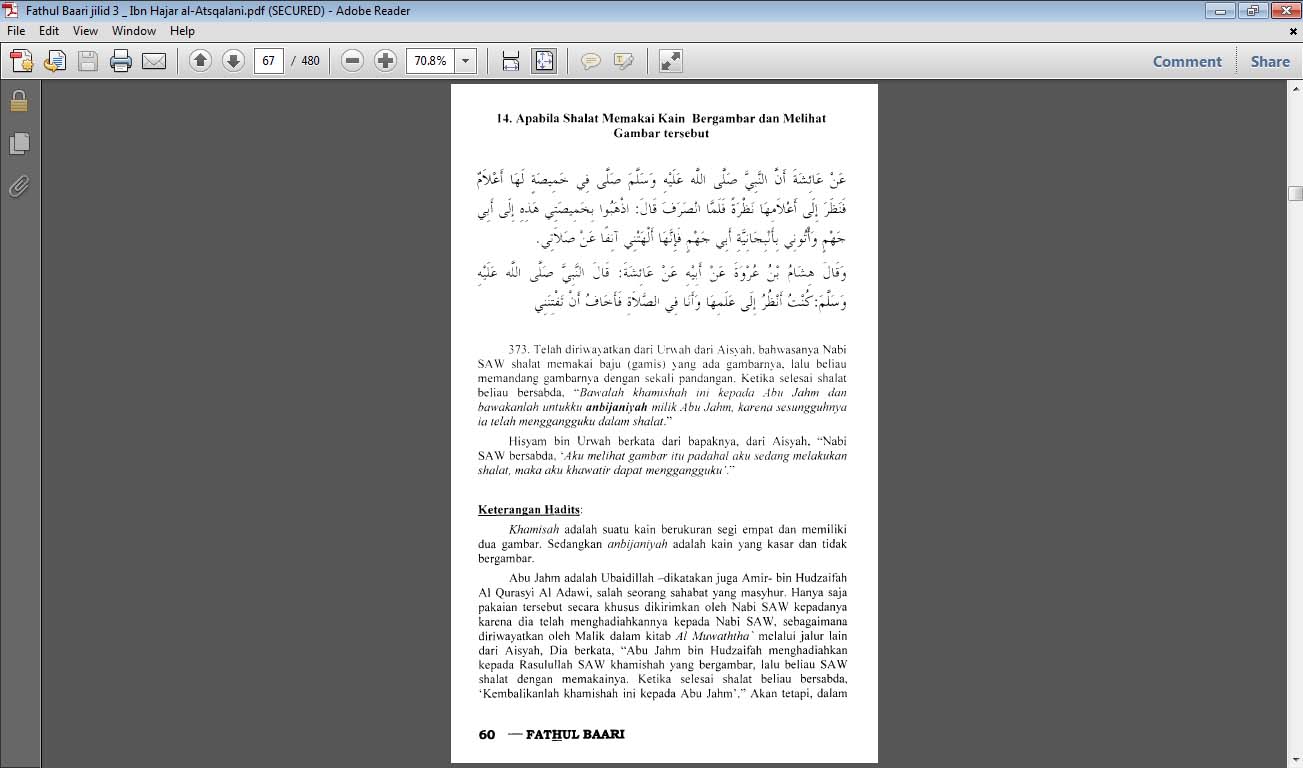The image size is (1303, 768).
Task: Click the Create PDF online icon
Action: 21,61
